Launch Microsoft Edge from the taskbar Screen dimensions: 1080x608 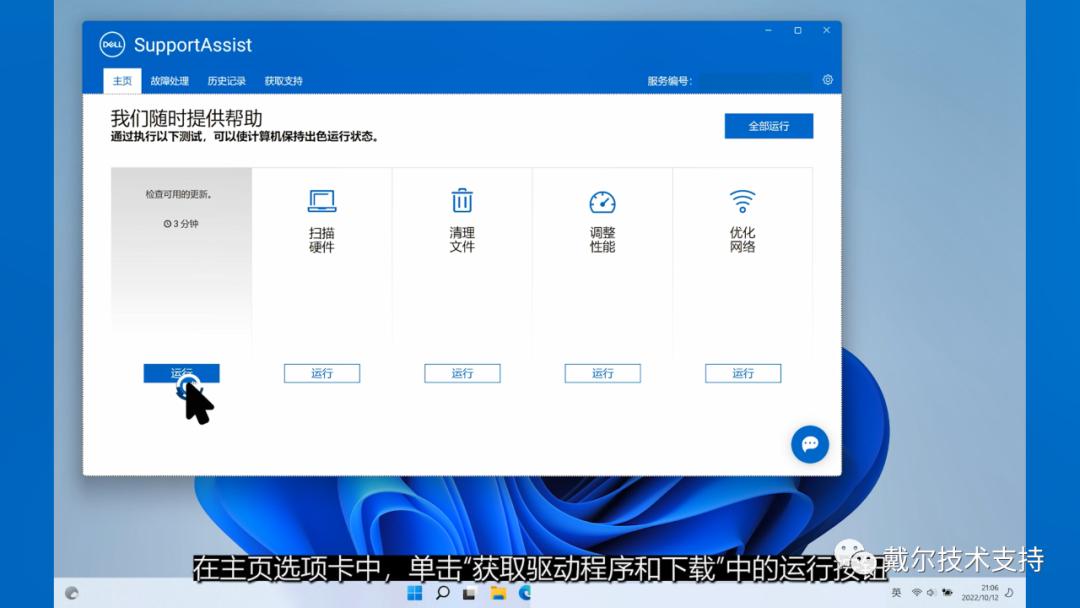click(523, 592)
